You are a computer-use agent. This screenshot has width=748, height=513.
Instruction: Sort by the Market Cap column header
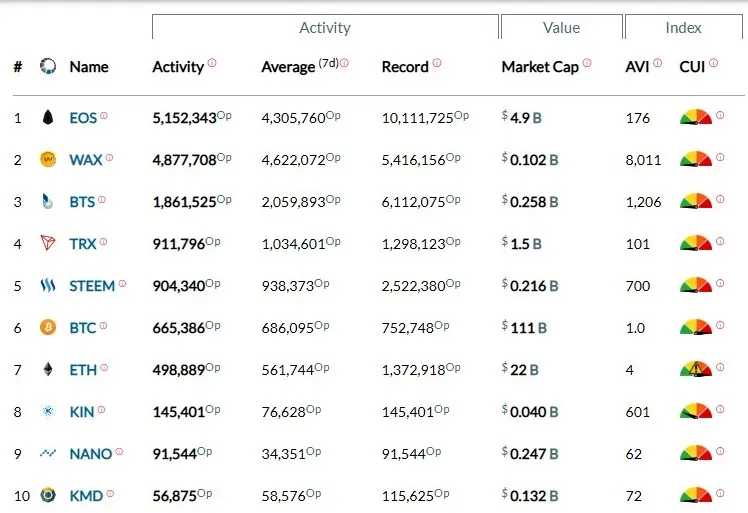point(540,67)
